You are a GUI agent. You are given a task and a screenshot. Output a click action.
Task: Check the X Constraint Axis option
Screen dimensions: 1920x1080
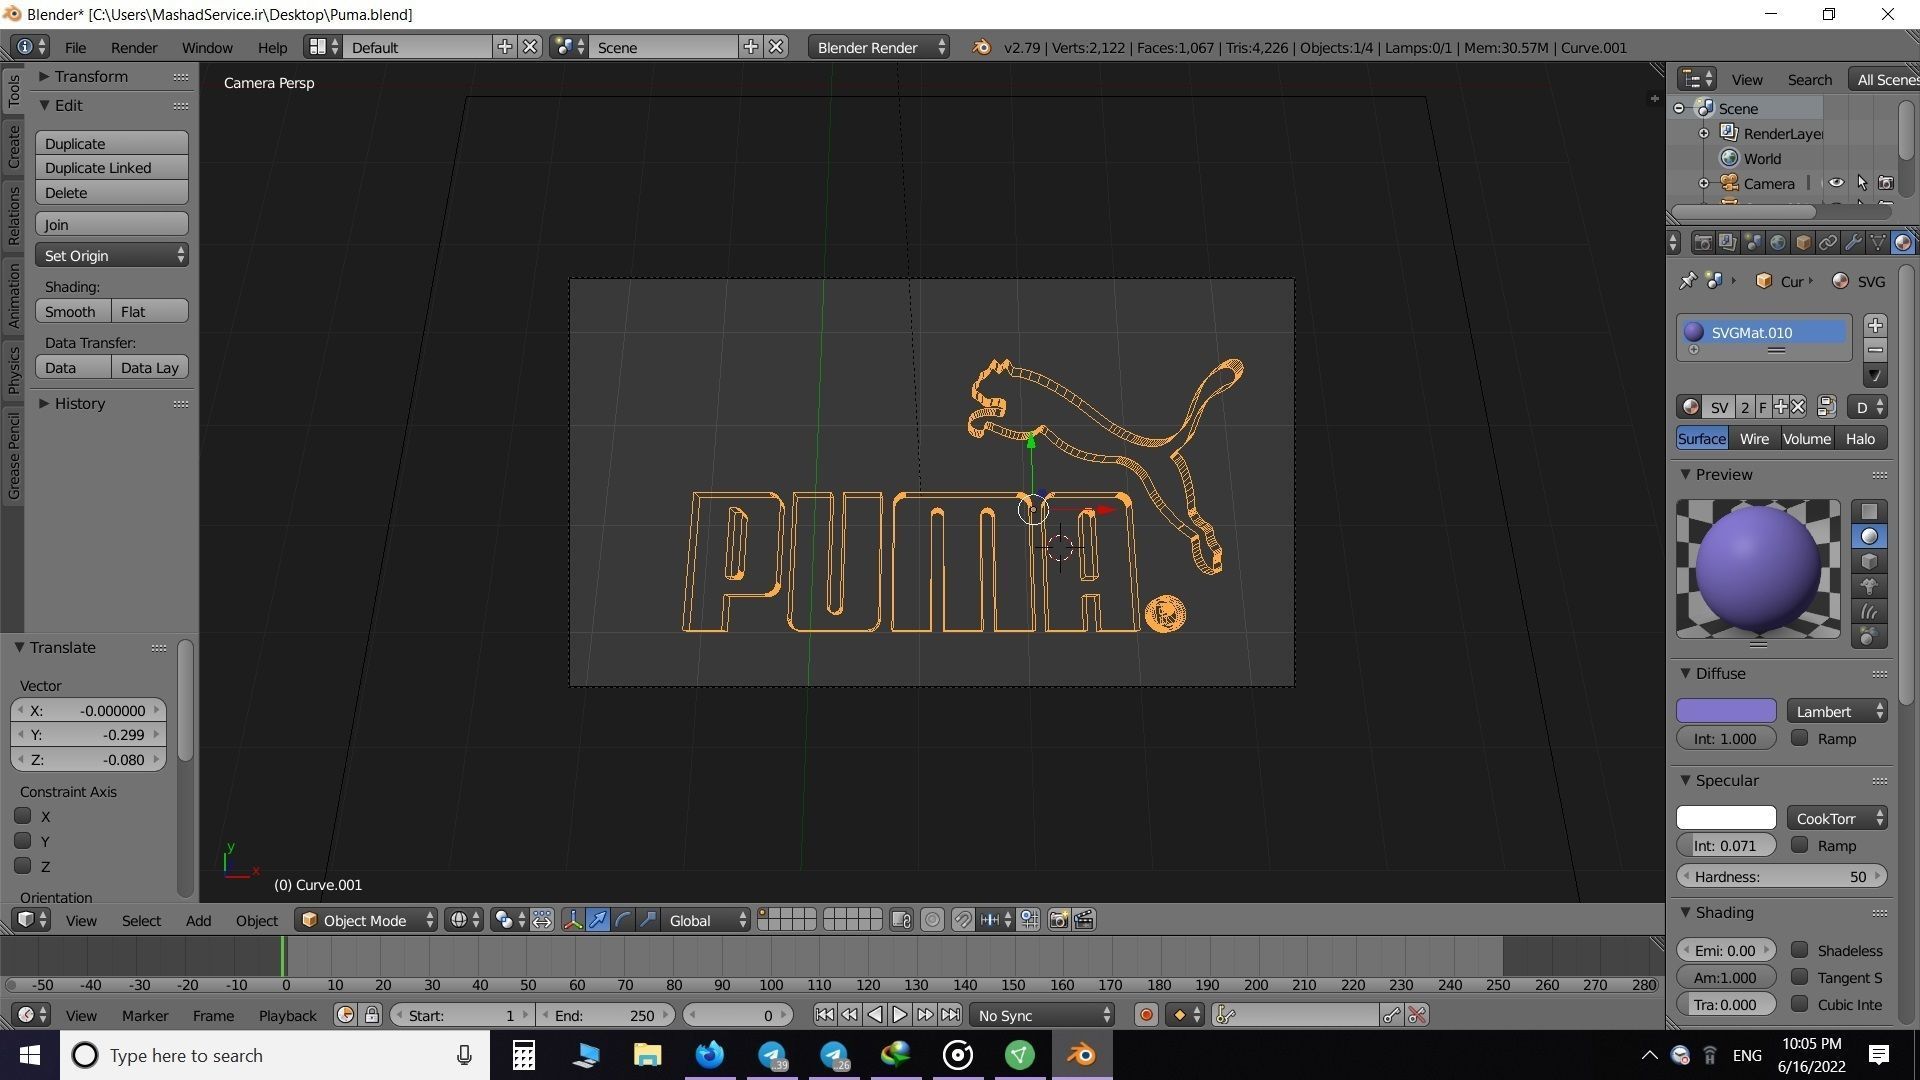click(25, 816)
